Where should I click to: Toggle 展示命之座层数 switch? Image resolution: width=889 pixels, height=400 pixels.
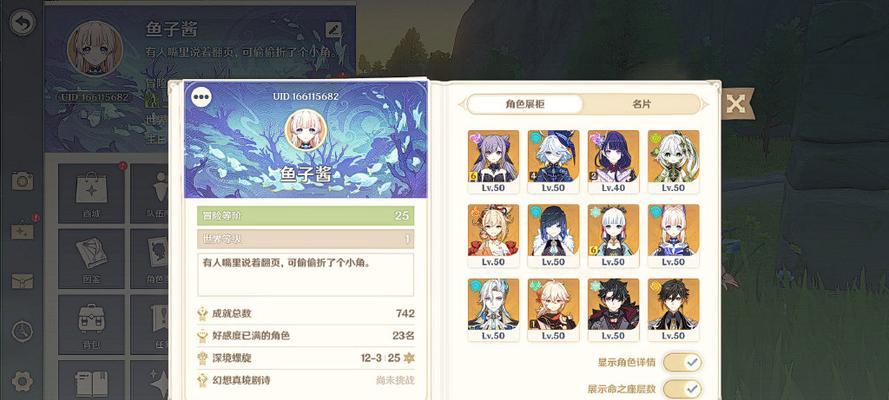pos(682,389)
